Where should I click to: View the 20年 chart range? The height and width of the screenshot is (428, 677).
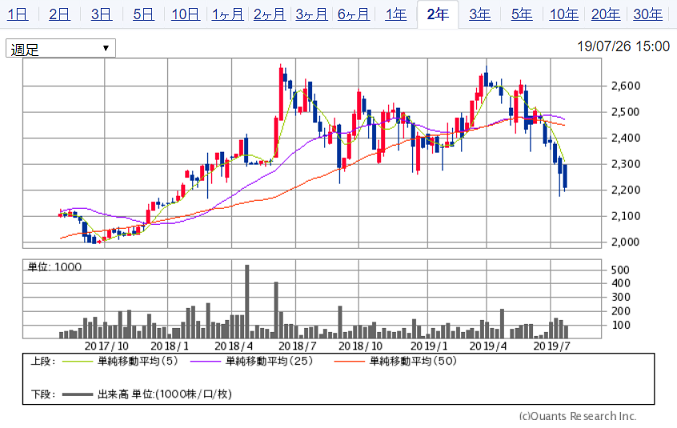point(606,15)
